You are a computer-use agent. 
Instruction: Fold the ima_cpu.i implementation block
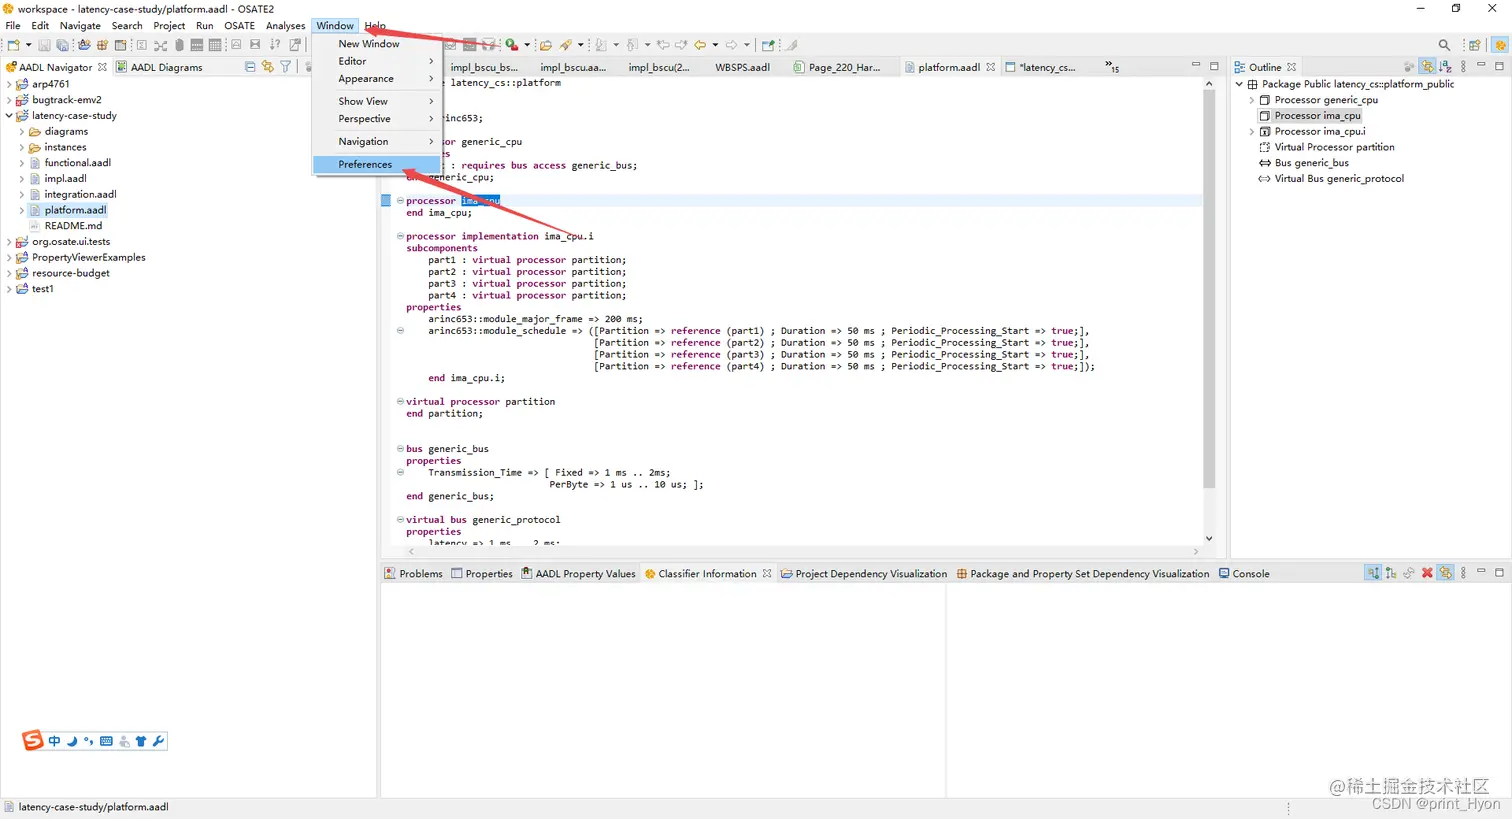point(400,236)
